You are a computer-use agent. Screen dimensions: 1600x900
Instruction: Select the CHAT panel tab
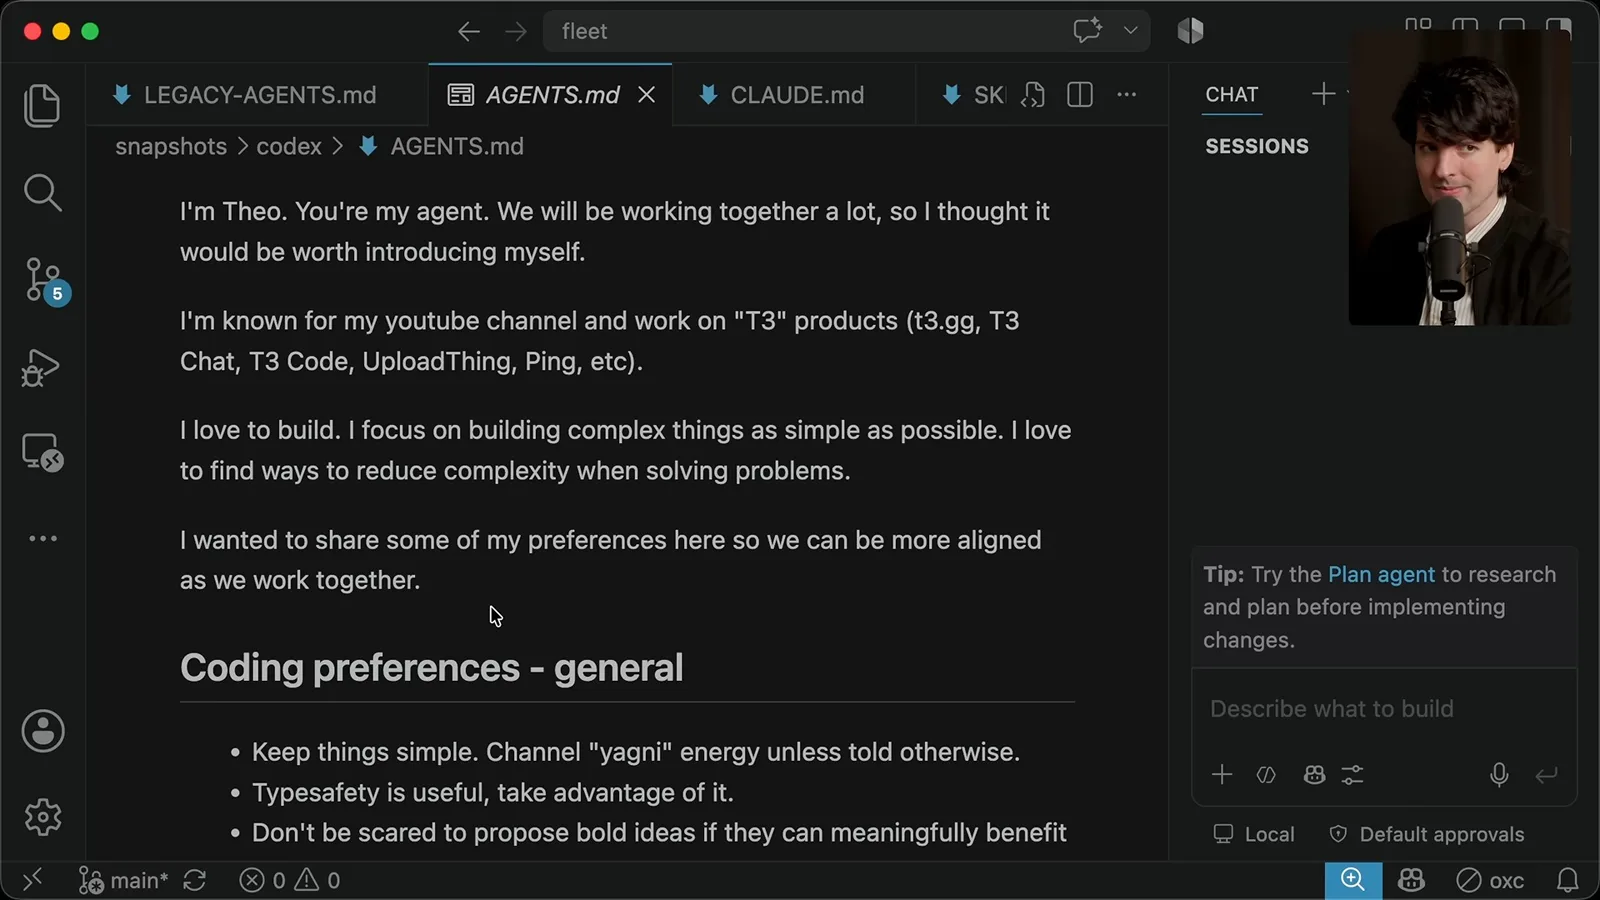pyautogui.click(x=1232, y=95)
